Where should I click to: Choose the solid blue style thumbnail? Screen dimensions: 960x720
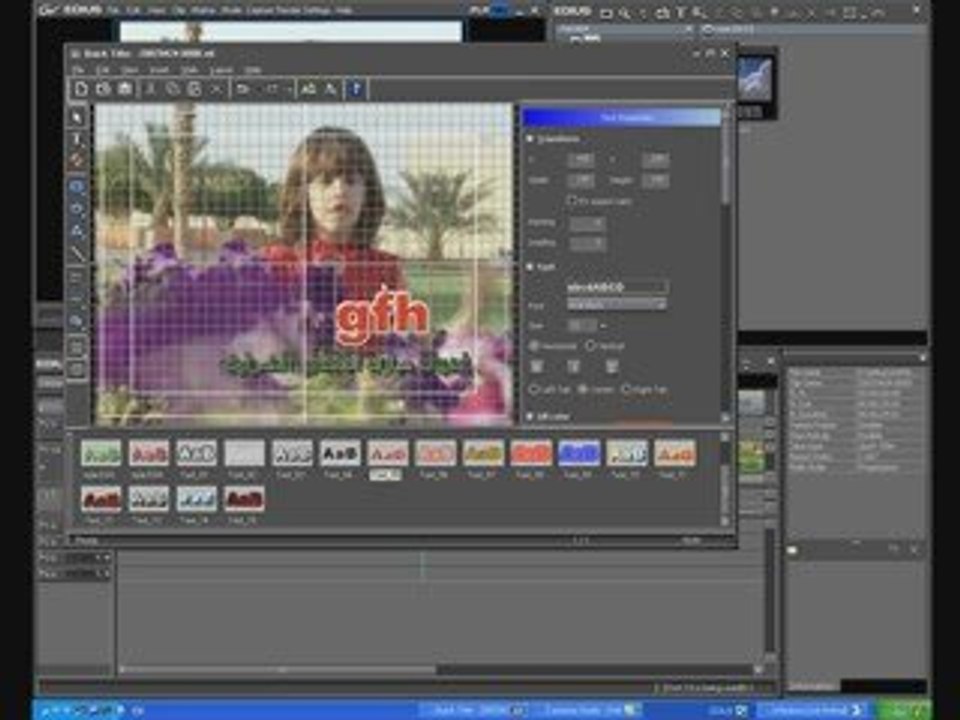point(579,453)
